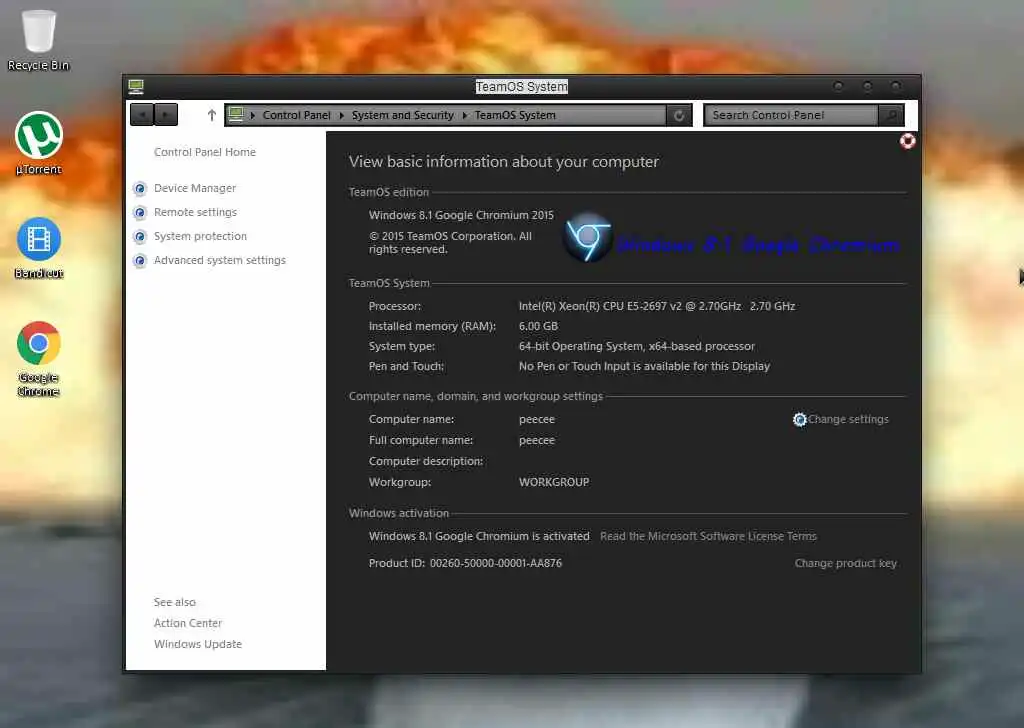This screenshot has height=728, width=1024.
Task: Click the WORKGROUP value
Action: coord(554,482)
